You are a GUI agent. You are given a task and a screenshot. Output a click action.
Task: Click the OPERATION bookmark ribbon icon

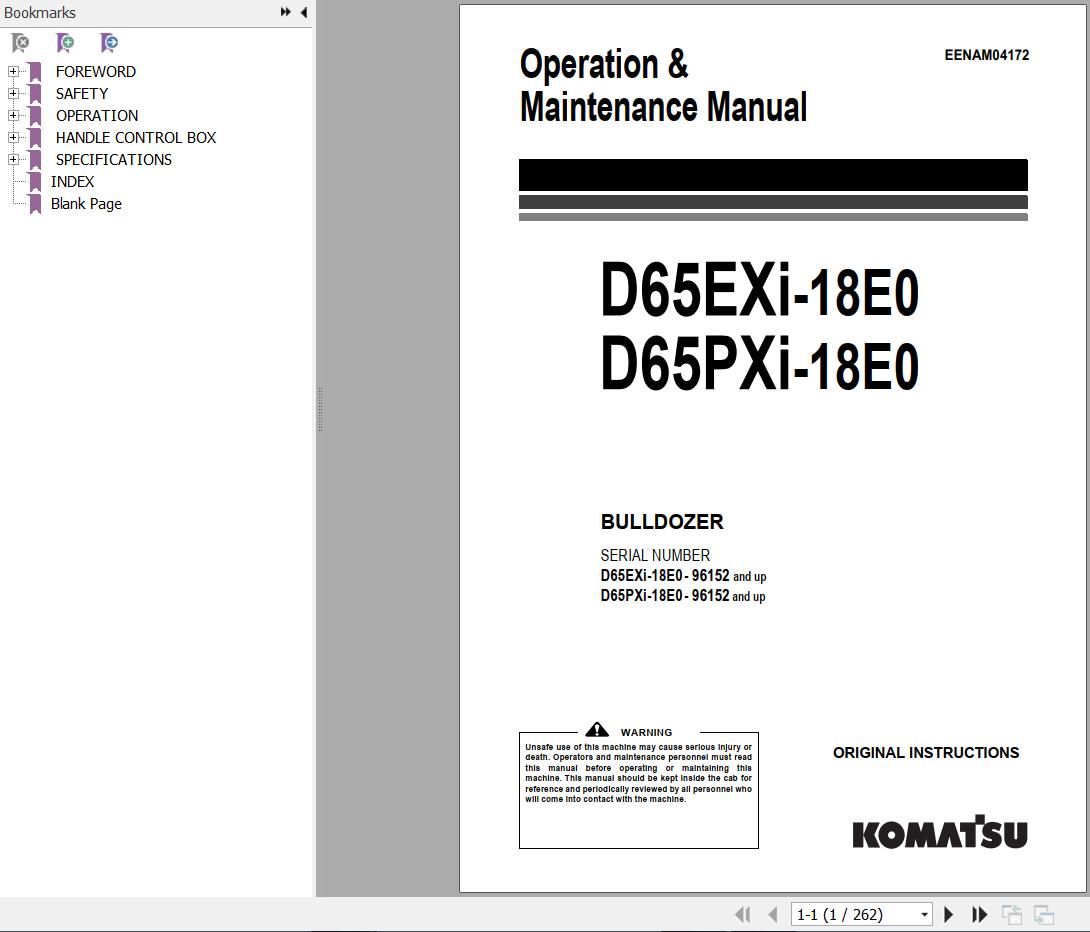(x=35, y=115)
